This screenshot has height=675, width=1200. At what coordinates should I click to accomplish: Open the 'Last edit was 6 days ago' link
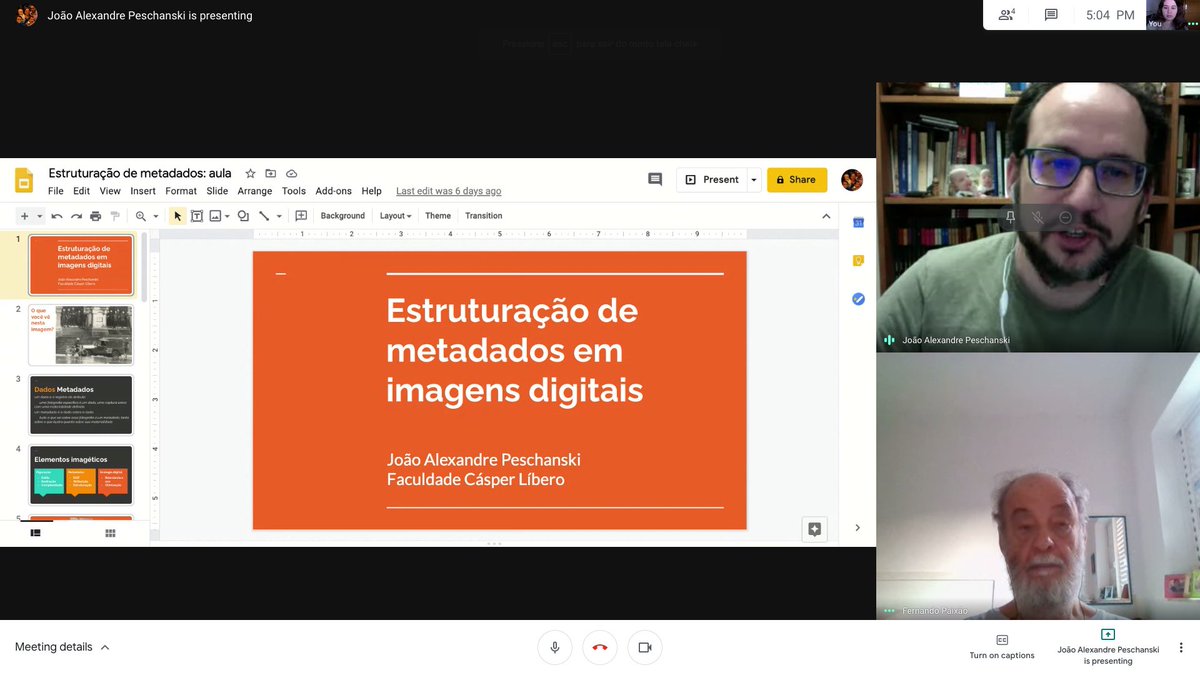449,191
